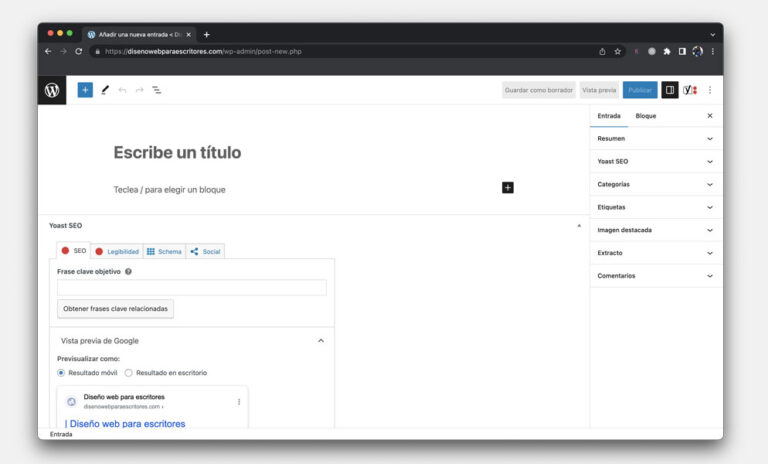Screen dimensions: 768x464
Task: Expand the Yoast SEO sidebar panel
Action: click(x=656, y=162)
